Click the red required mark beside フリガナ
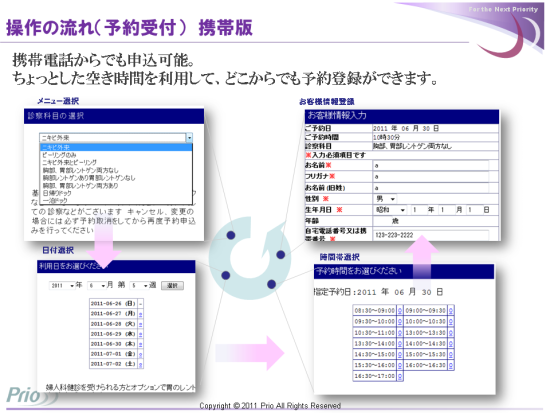The image size is (550, 413). [x=332, y=176]
